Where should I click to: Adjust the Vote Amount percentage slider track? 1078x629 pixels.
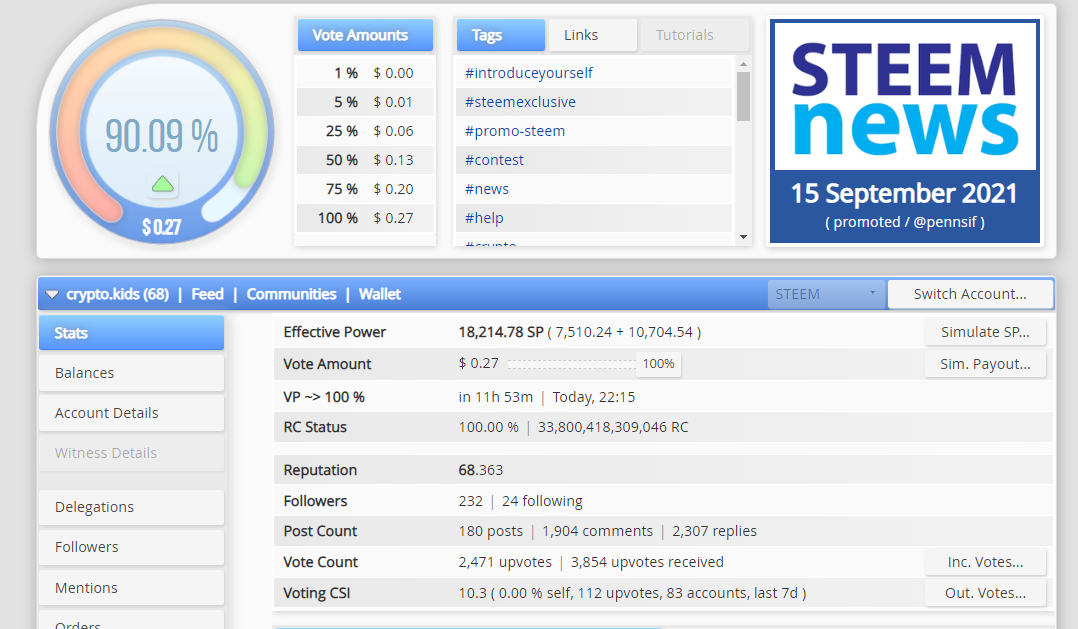coord(571,364)
